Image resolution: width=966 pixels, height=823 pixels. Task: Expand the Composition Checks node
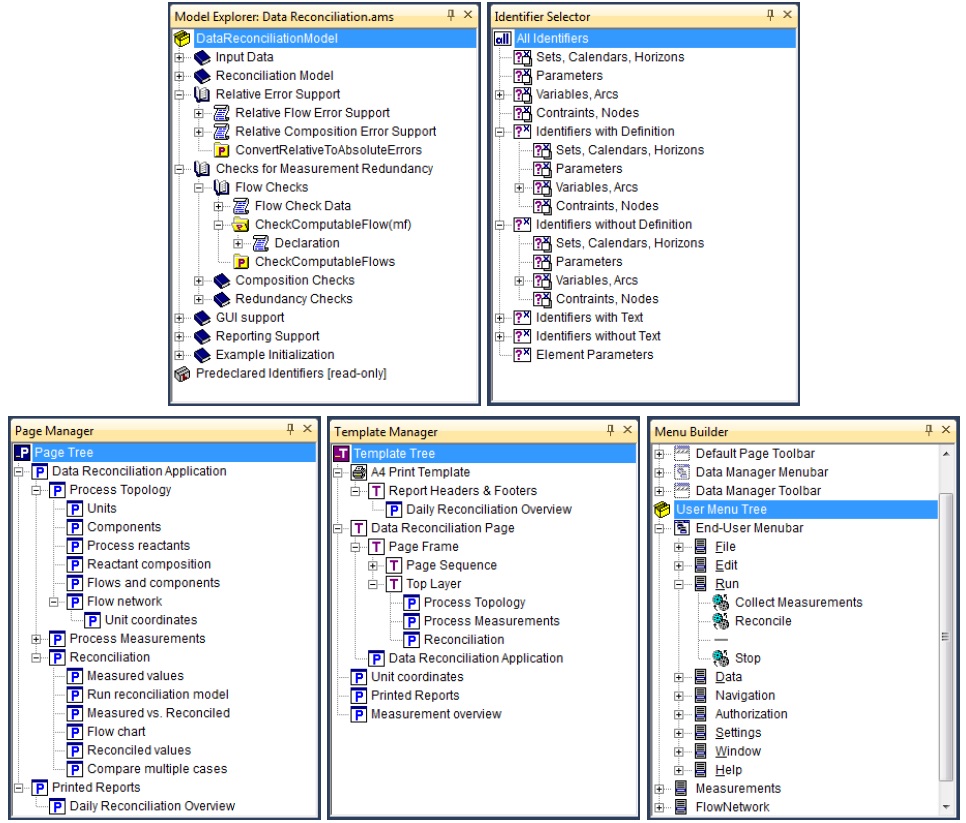[x=198, y=281]
